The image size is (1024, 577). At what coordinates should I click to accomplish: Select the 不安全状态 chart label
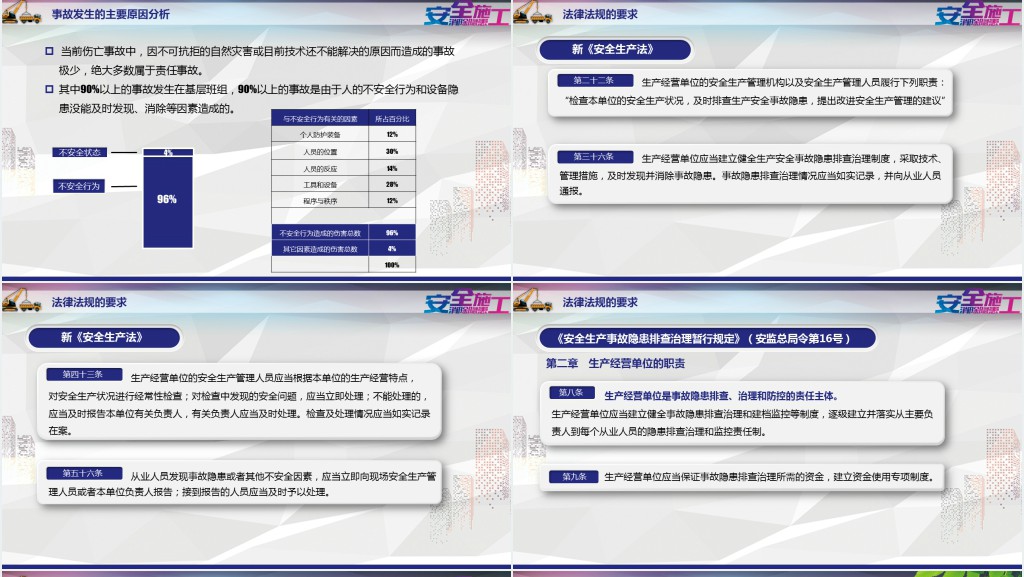click(x=80, y=153)
